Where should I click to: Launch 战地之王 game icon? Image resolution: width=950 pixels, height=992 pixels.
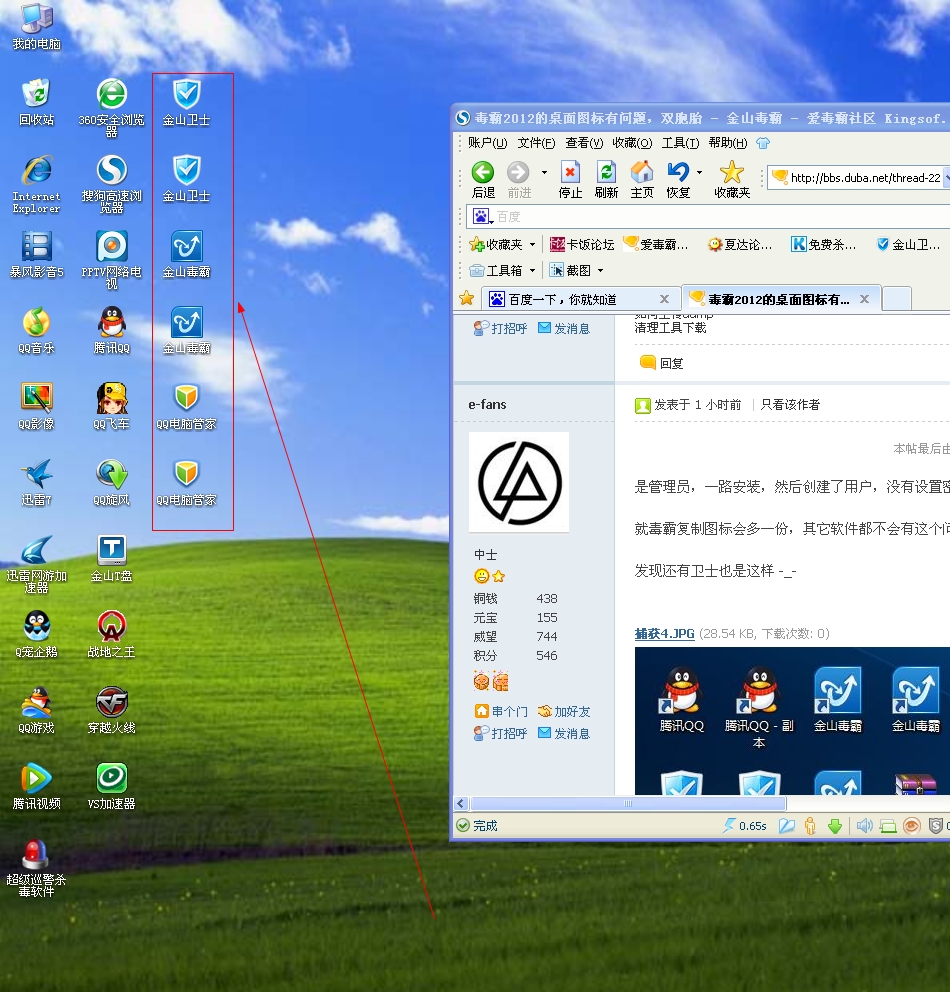tap(111, 634)
